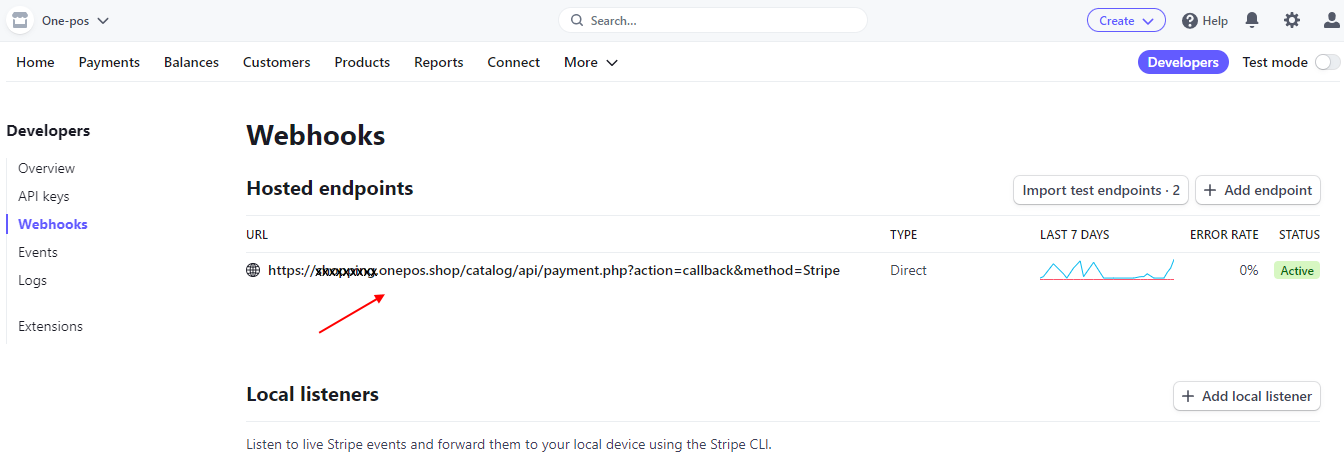The height and width of the screenshot is (476, 1344).
Task: Click the LAST 7 DAYS column header
Action: point(1074,235)
